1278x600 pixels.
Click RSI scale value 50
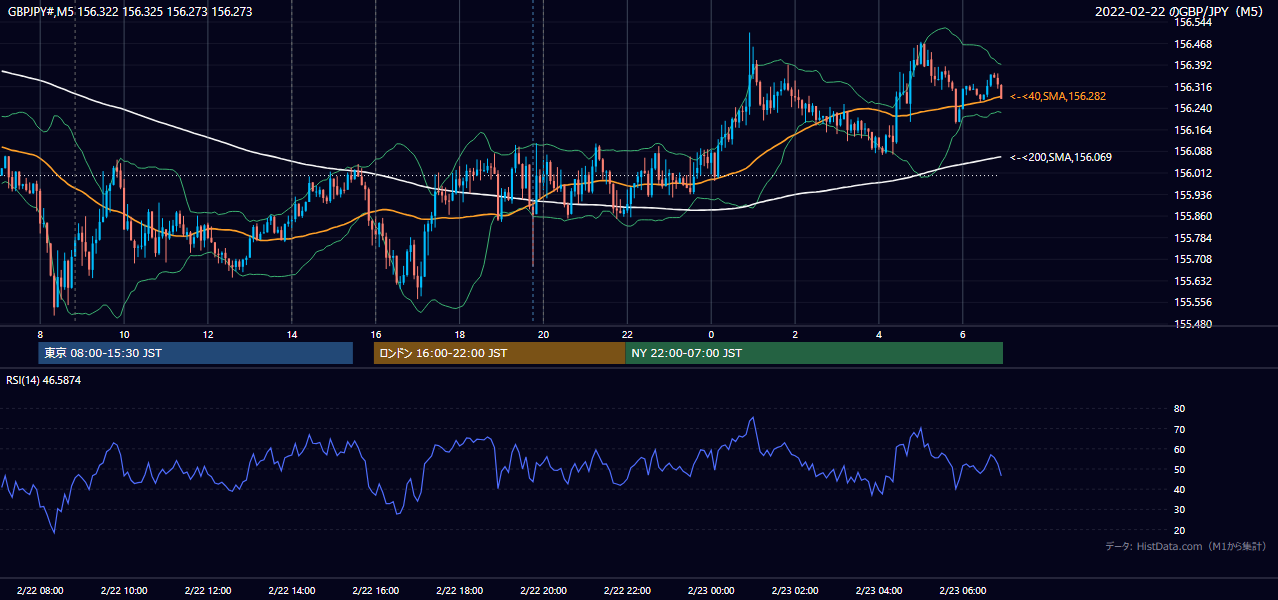point(1179,469)
